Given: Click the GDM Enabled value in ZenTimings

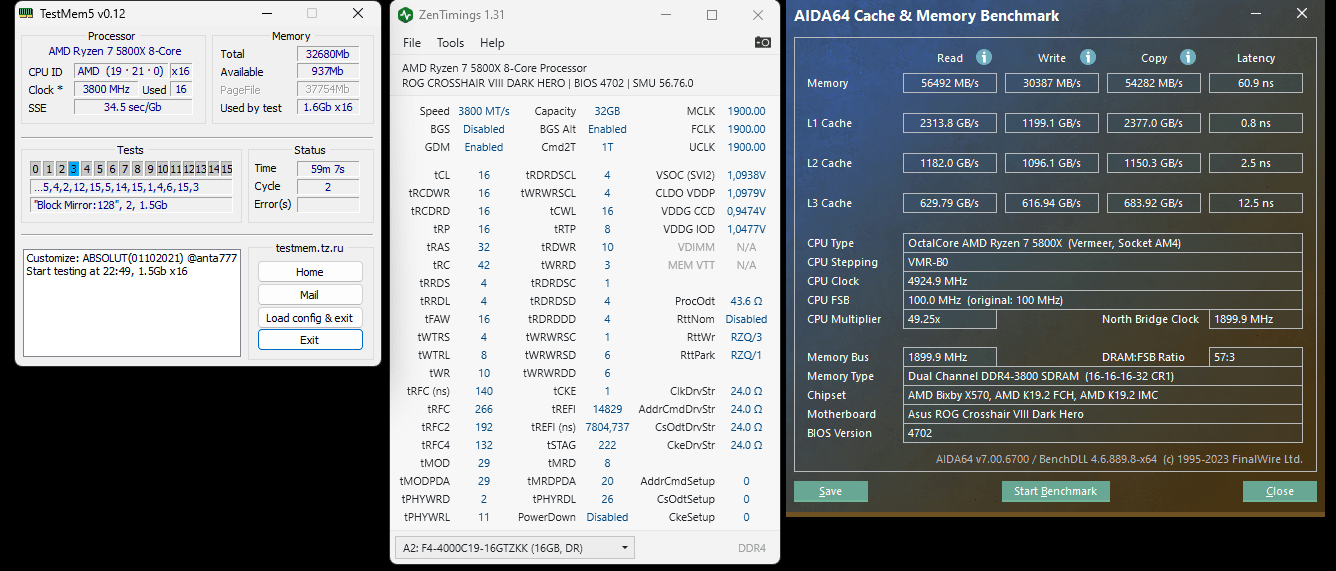Looking at the screenshot, I should pos(484,147).
